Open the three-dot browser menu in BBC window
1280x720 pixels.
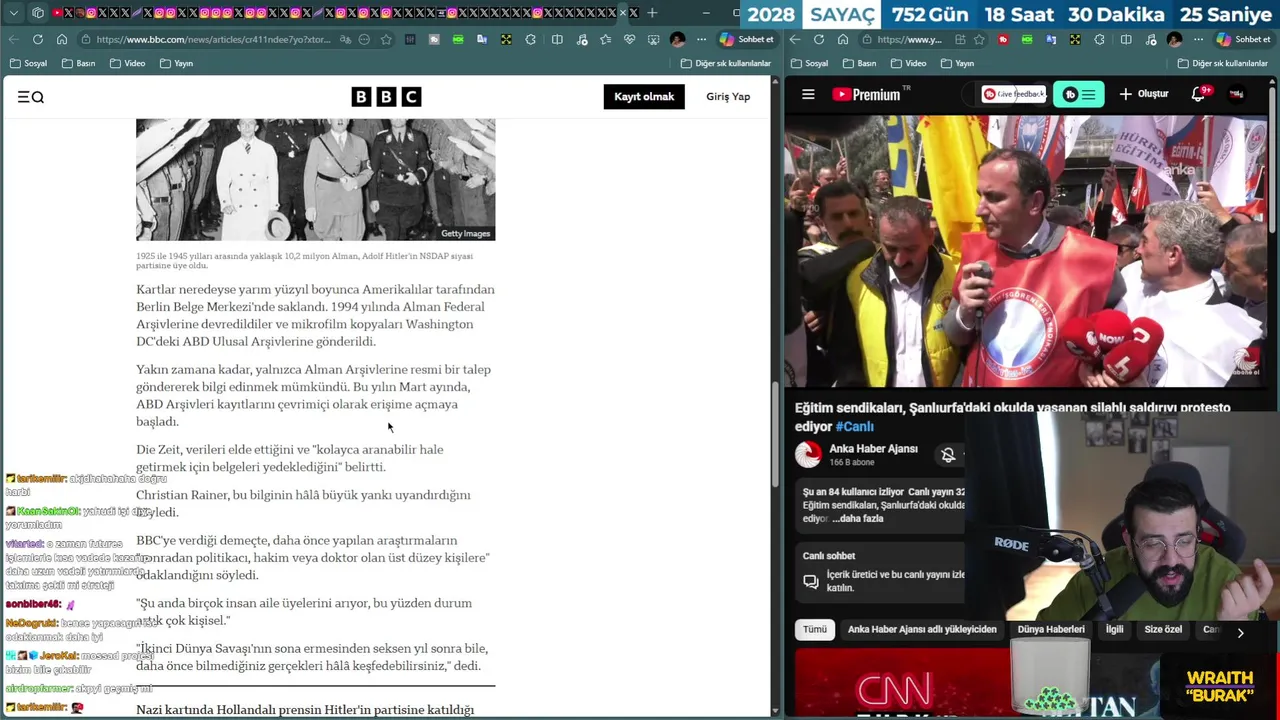click(701, 39)
